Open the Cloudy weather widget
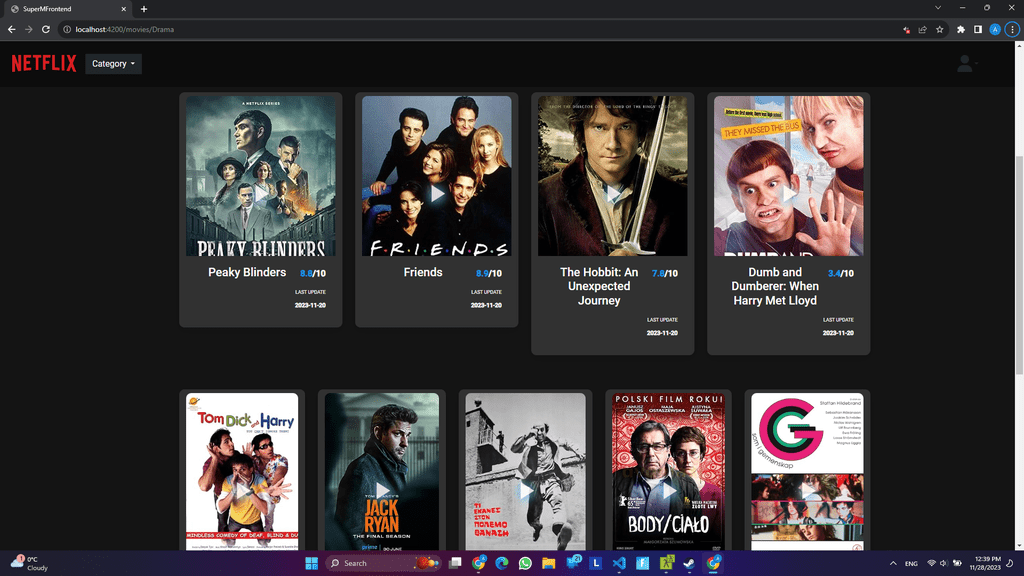The image size is (1024, 576). (x=29, y=563)
